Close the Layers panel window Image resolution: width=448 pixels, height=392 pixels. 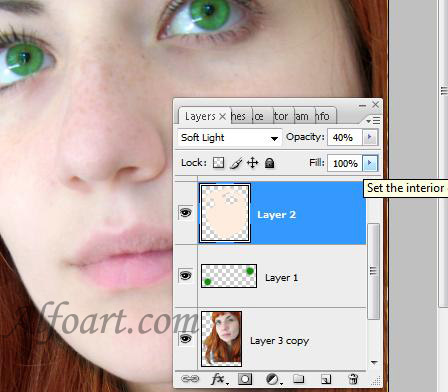375,105
